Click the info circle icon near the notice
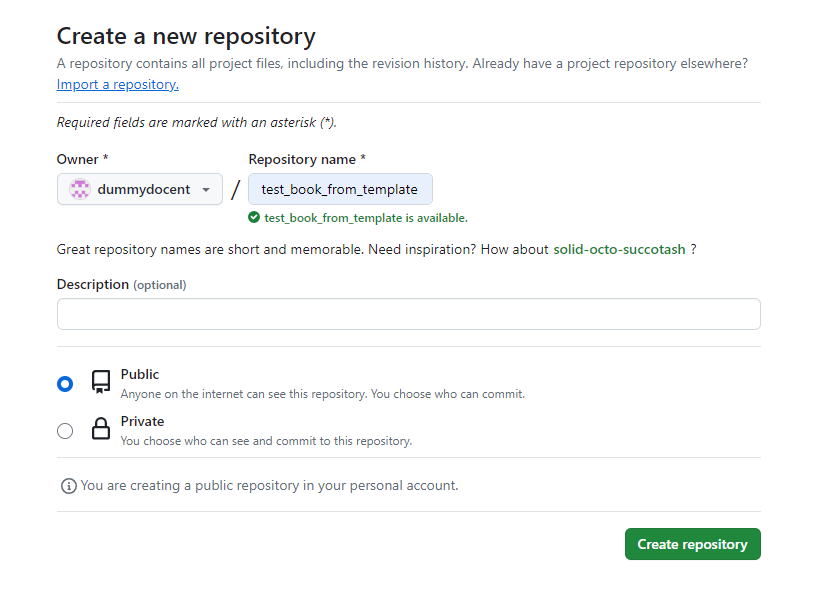The image size is (816, 590). coord(68,485)
